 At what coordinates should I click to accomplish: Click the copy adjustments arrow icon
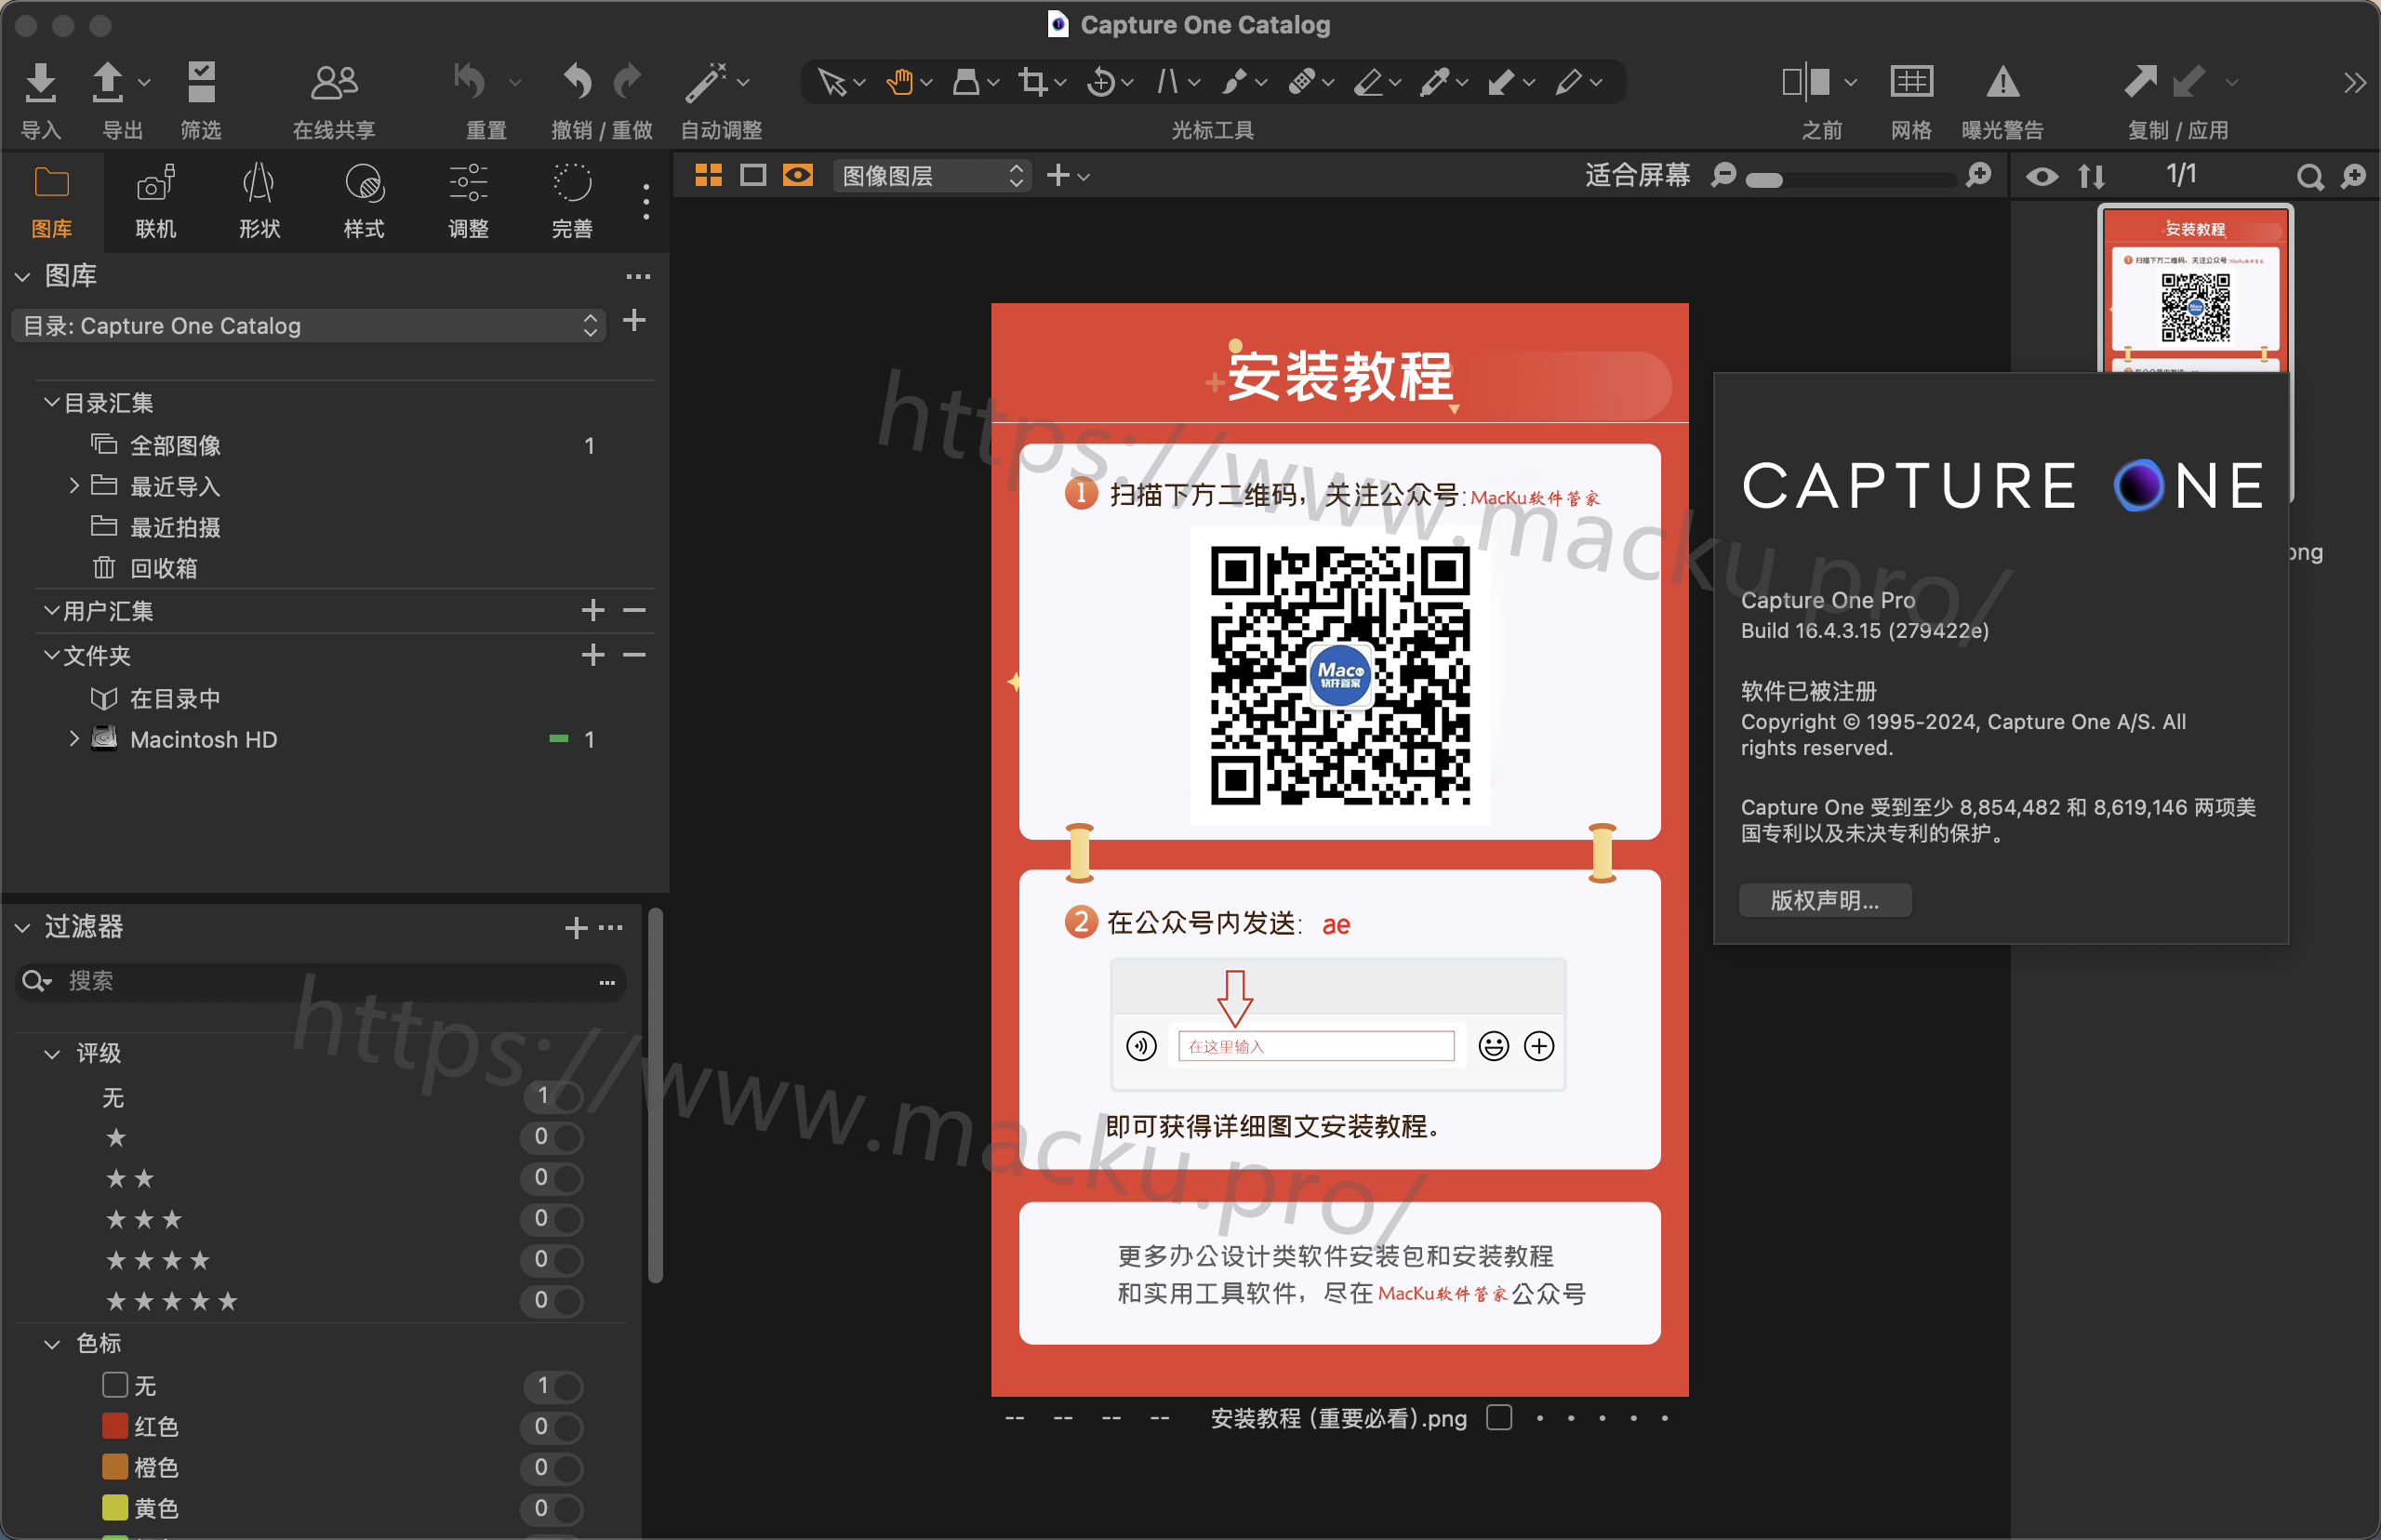click(2140, 82)
